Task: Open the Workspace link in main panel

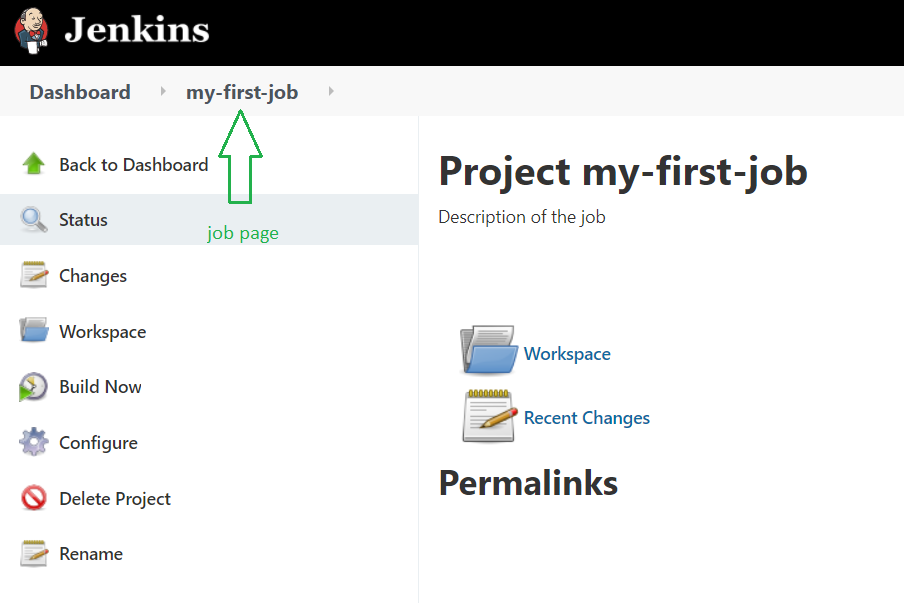Action: click(x=567, y=353)
